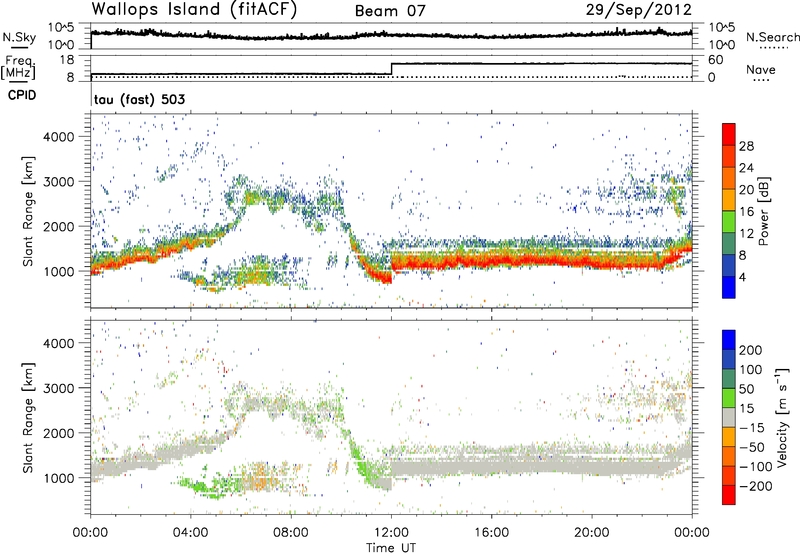The image size is (800, 554).
Task: Click the date "29/Sep/2012"
Action: tap(638, 10)
